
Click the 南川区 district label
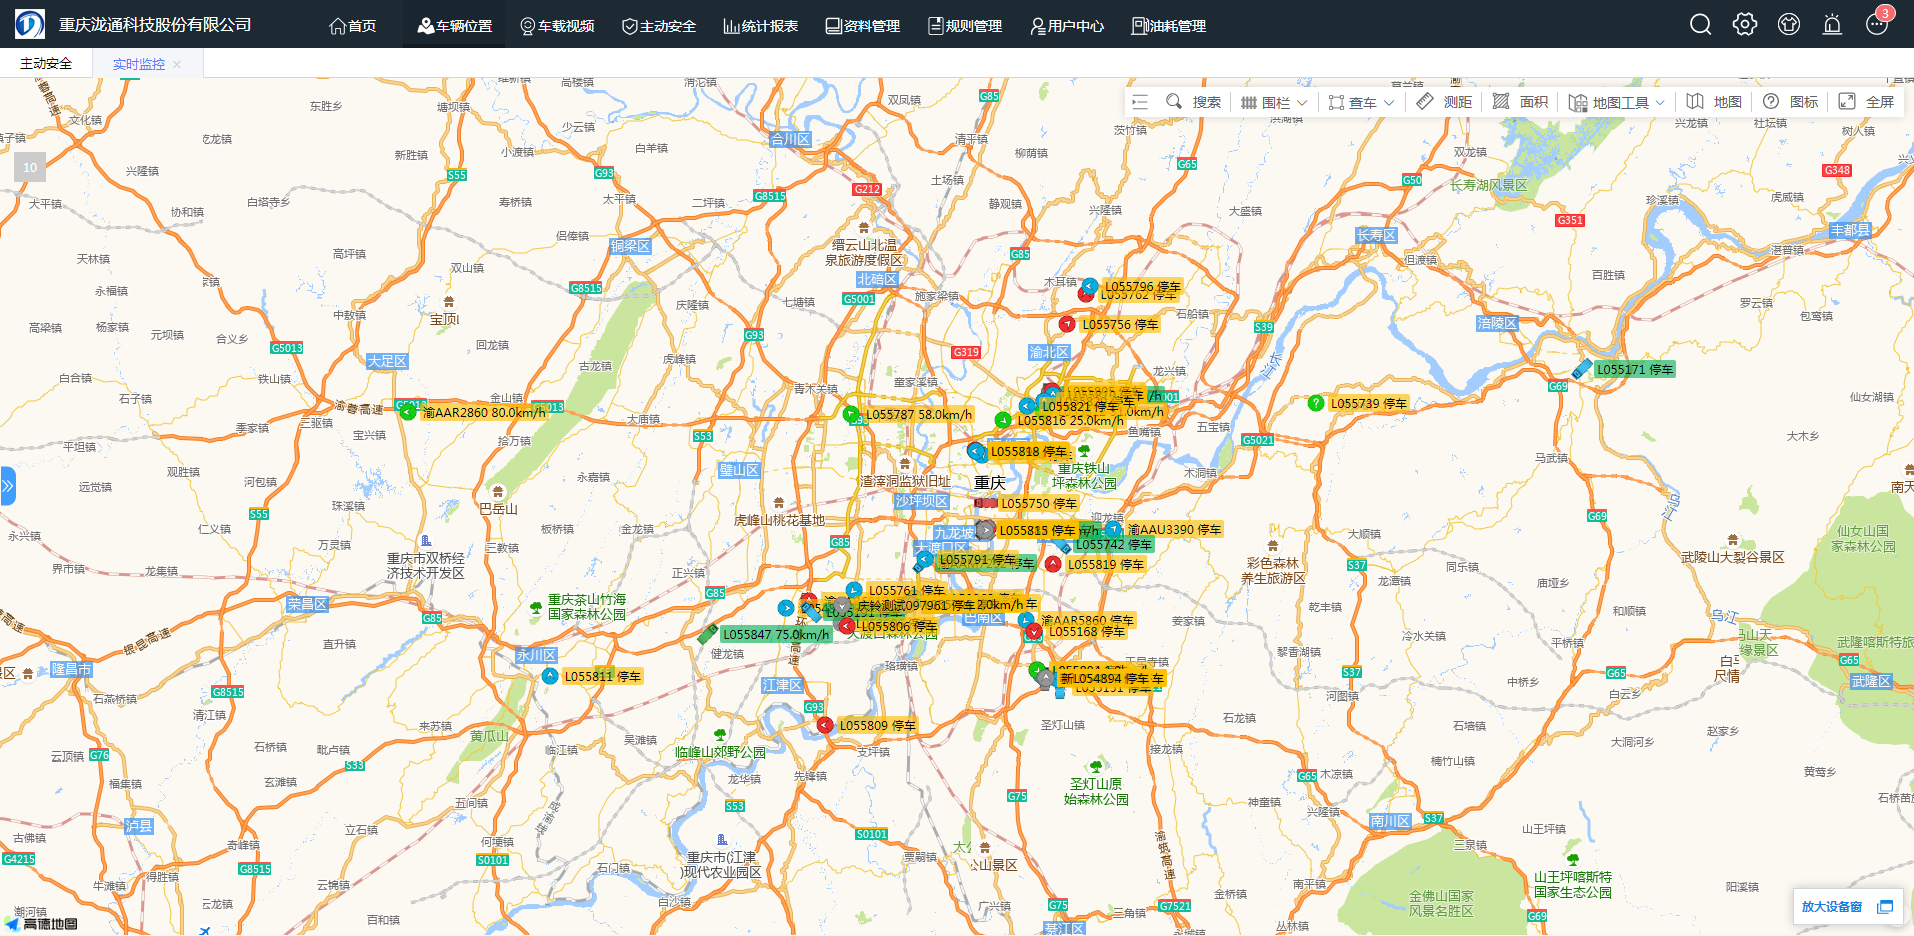1390,821
